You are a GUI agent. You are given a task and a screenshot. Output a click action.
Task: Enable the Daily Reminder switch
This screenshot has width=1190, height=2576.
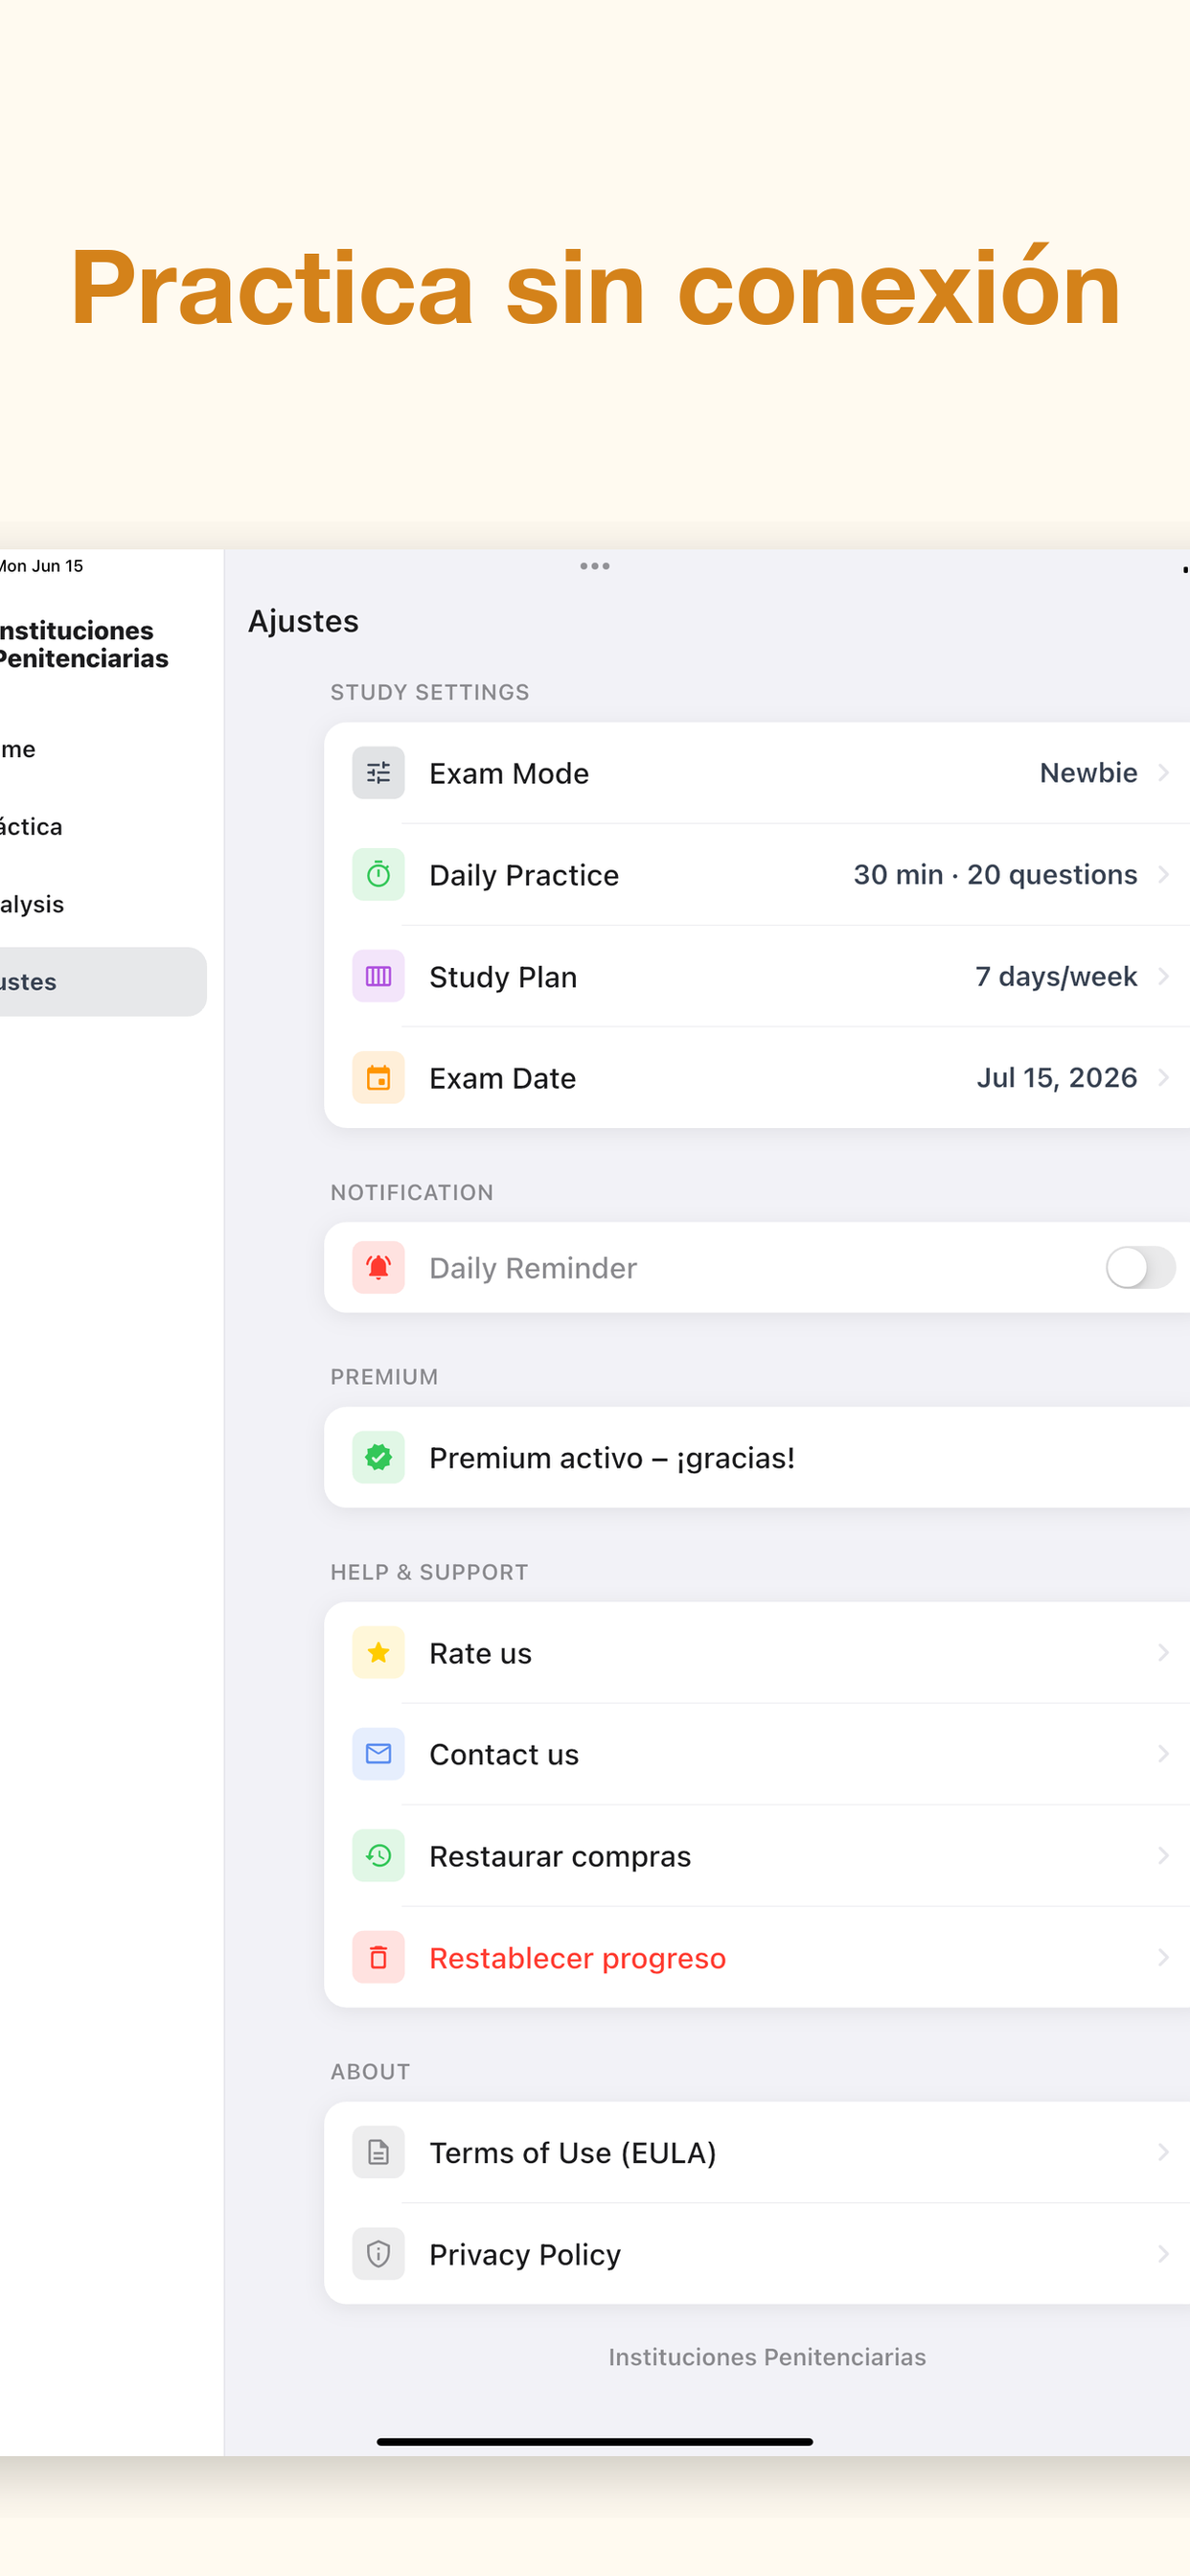point(1140,1268)
